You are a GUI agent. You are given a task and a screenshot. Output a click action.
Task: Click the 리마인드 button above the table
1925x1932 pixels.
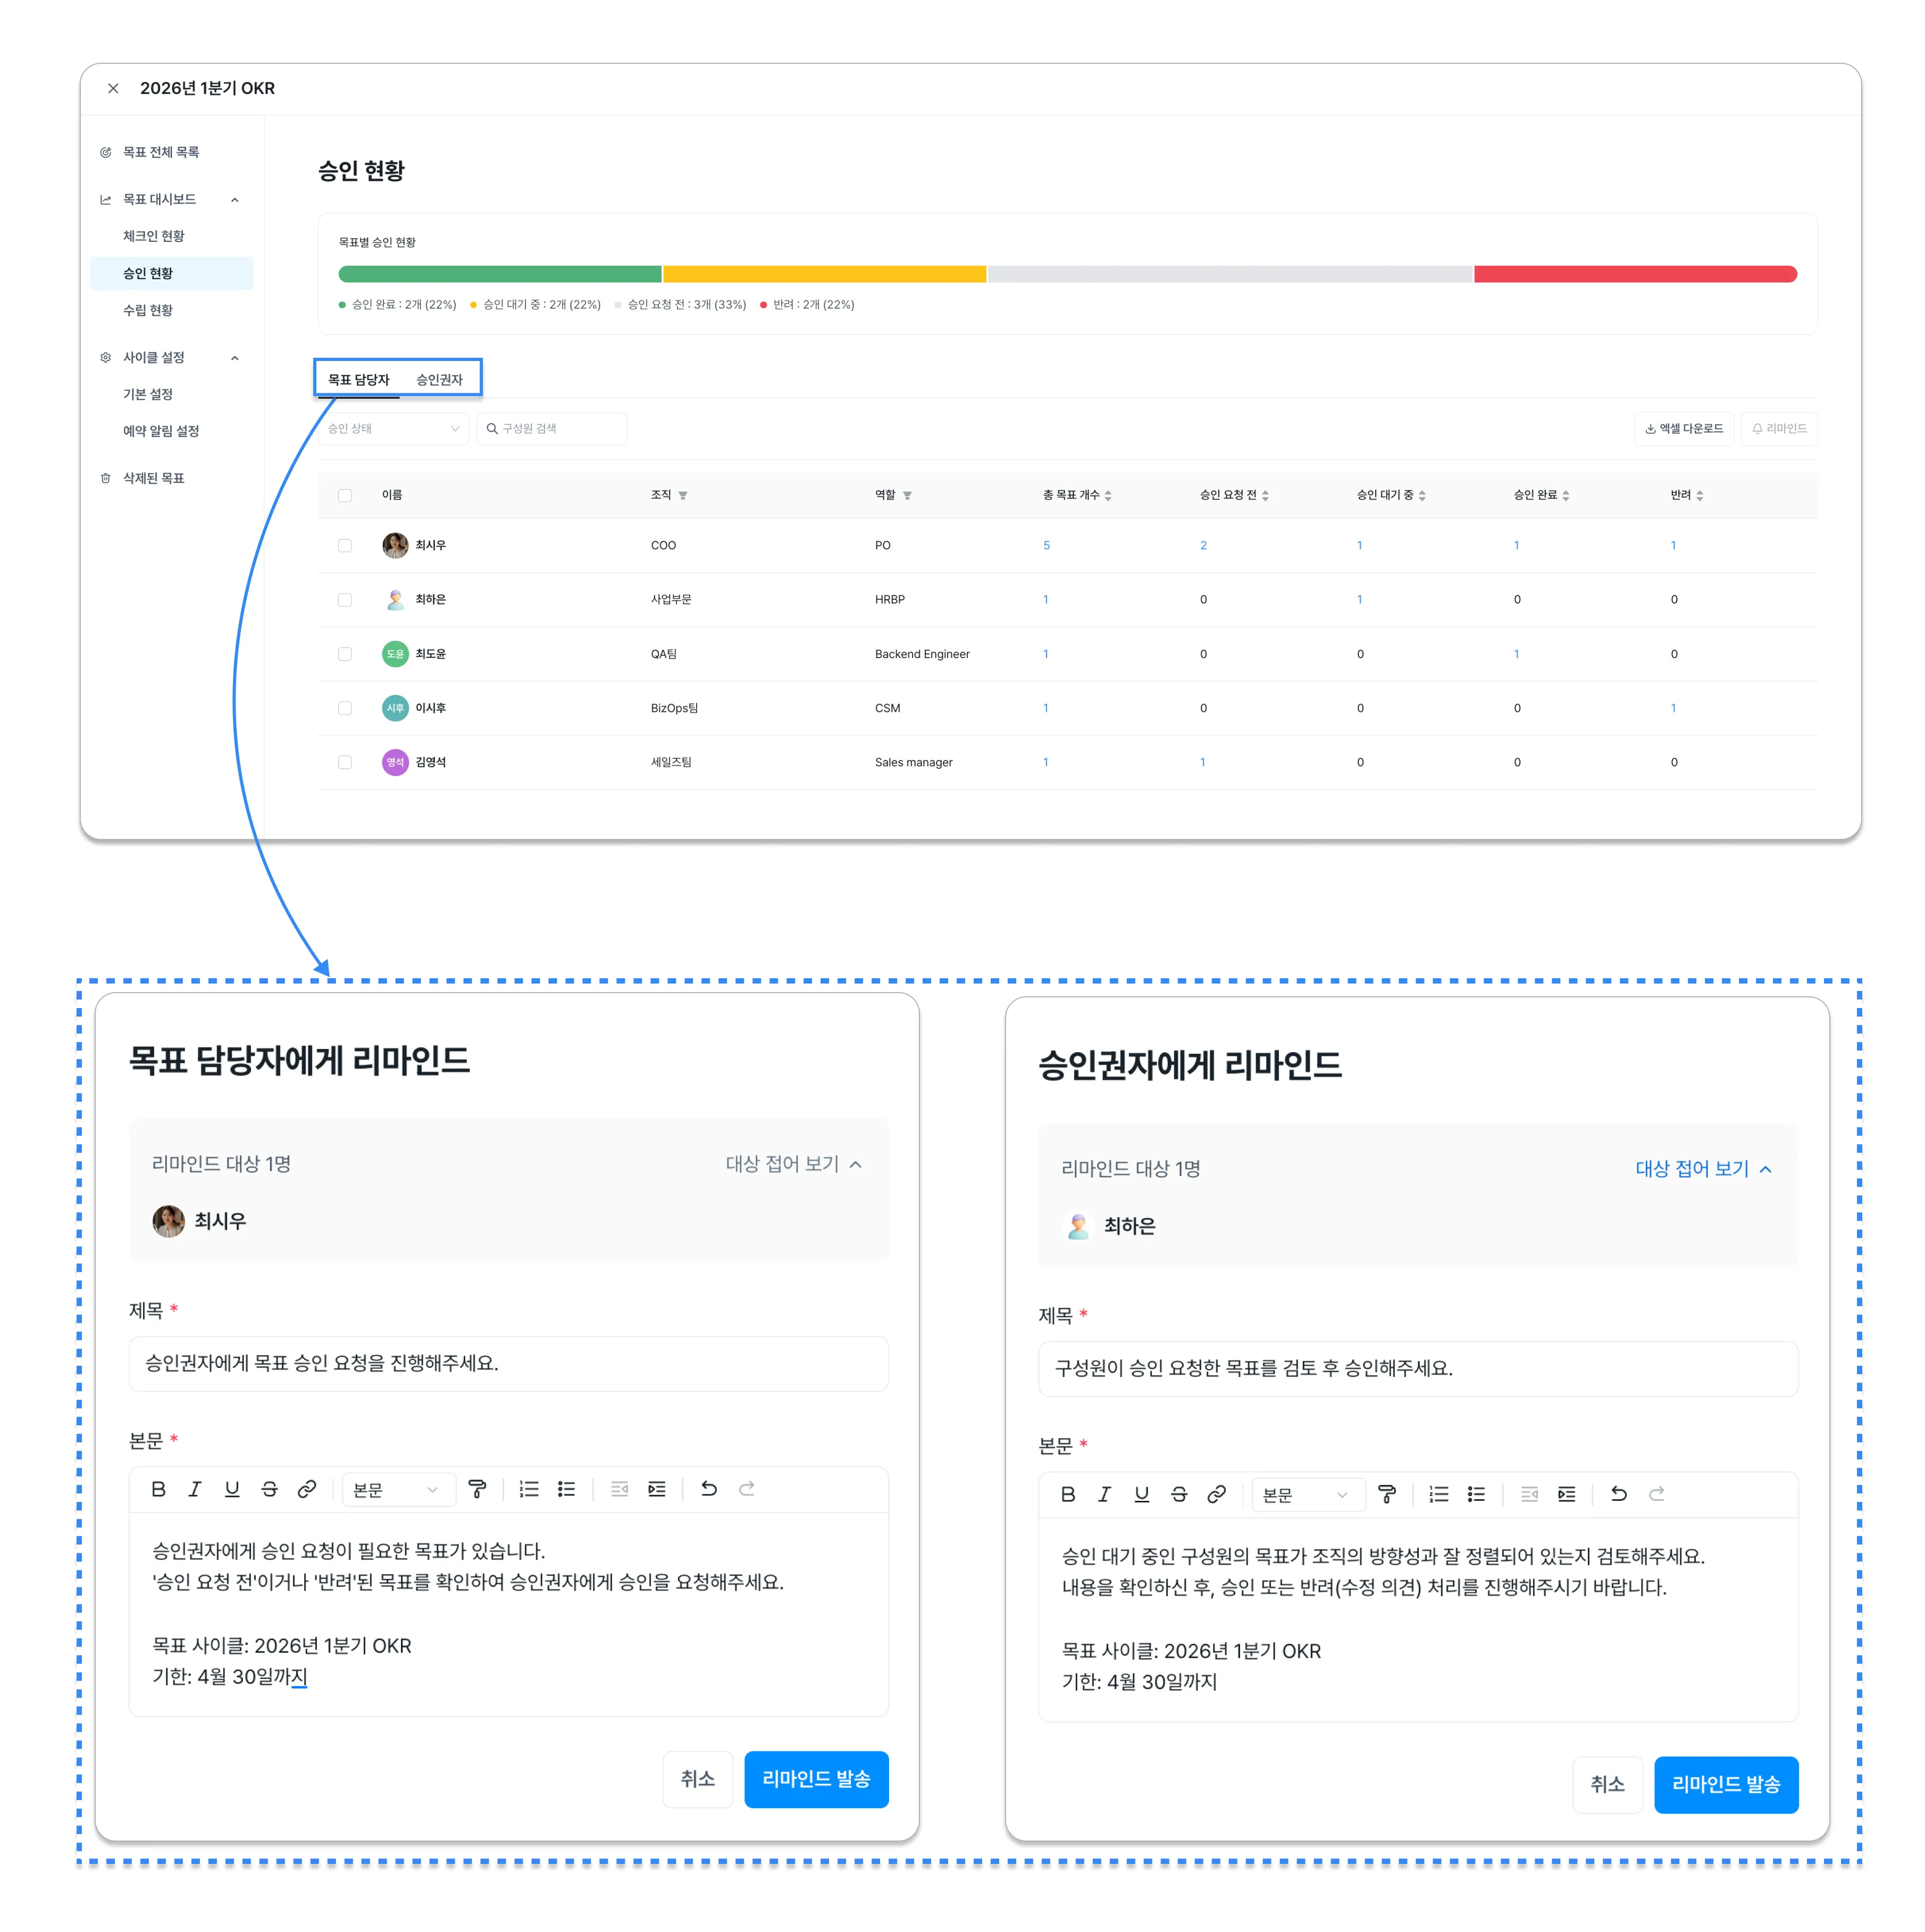click(x=1779, y=428)
